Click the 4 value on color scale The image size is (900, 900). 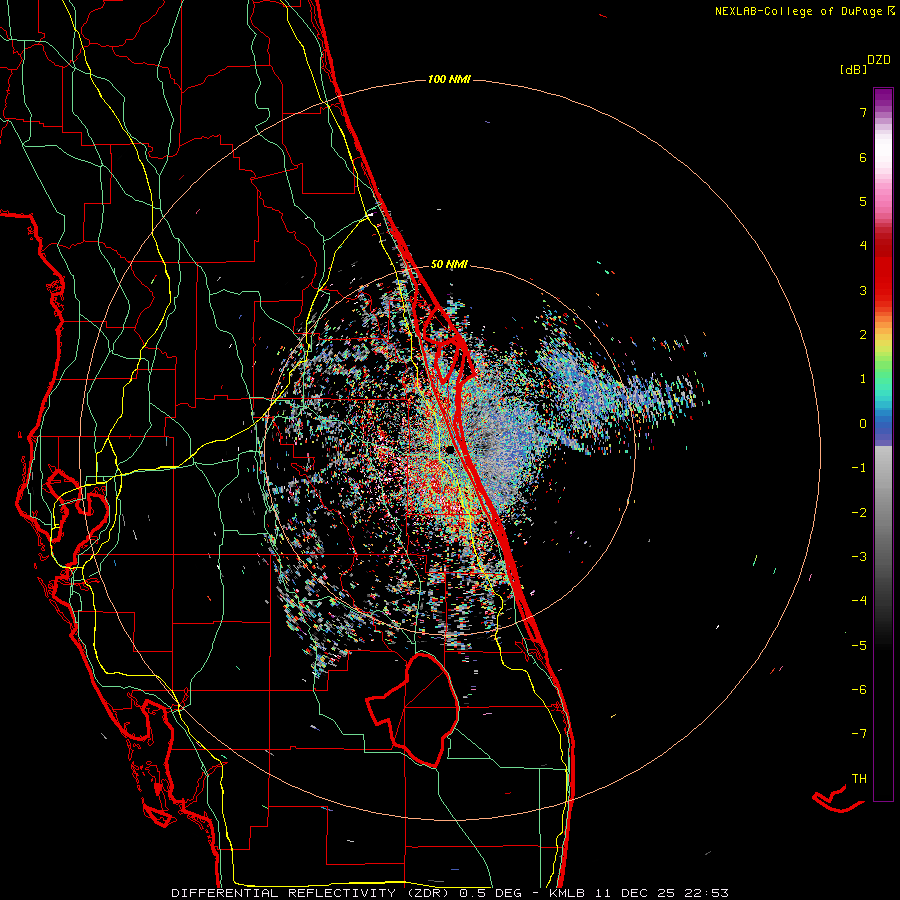(x=863, y=246)
